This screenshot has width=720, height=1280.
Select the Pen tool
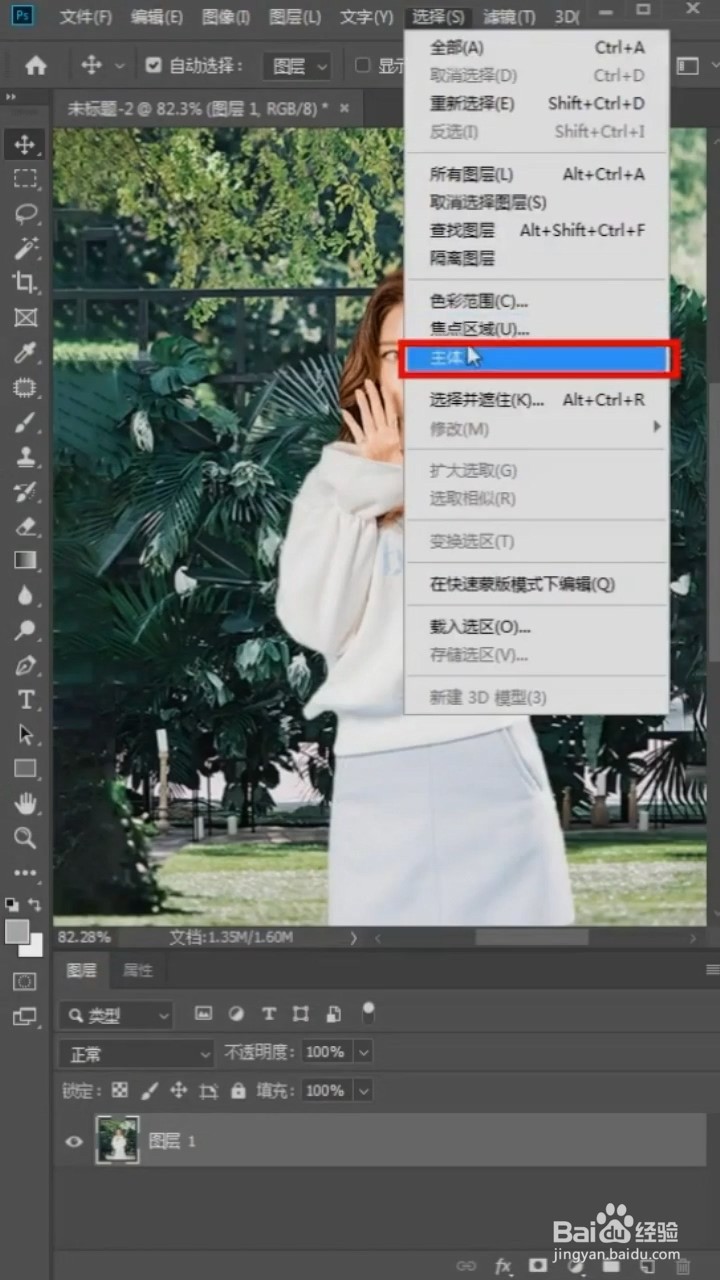[x=25, y=665]
